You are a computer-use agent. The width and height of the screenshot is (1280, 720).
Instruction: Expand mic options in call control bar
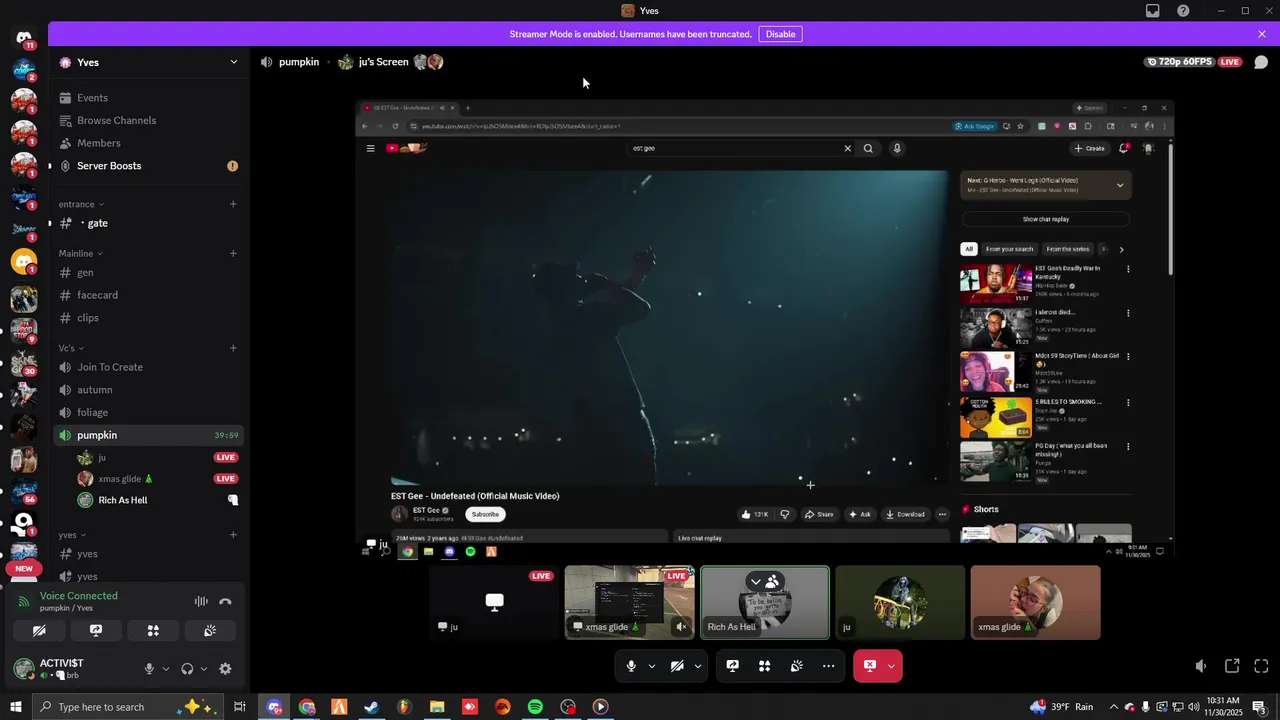pyautogui.click(x=651, y=666)
